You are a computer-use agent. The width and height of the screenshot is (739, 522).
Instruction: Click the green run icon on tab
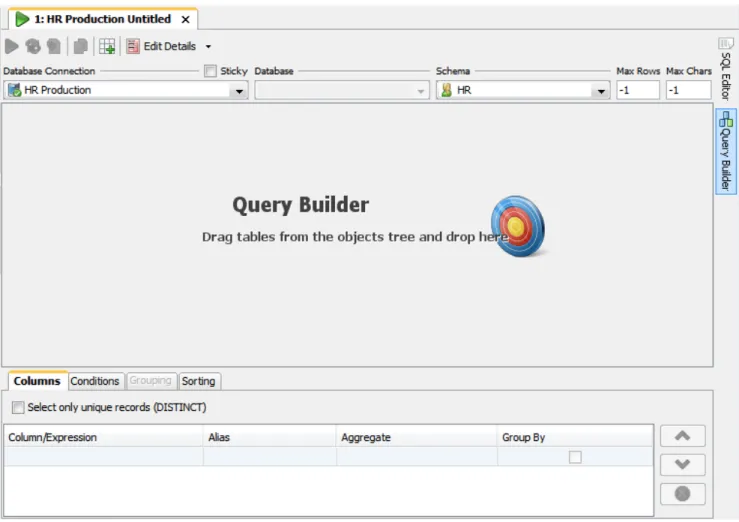click(x=22, y=19)
